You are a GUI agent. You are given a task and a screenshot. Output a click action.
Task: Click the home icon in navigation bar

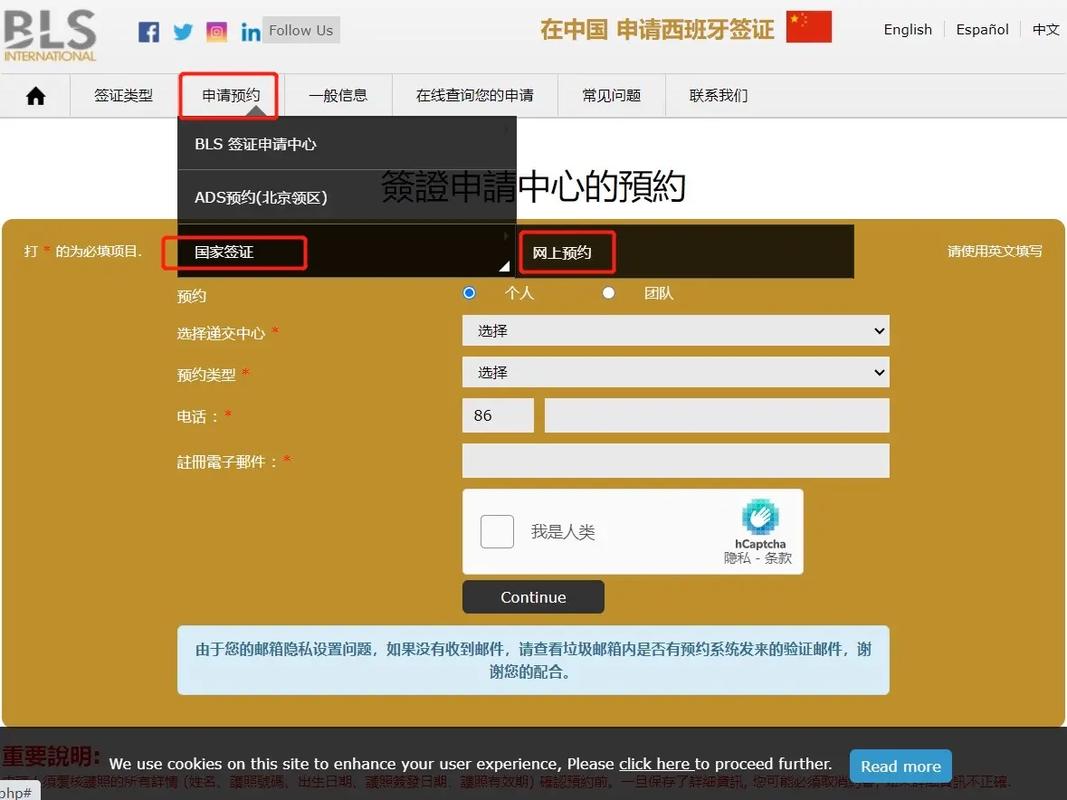pos(35,96)
